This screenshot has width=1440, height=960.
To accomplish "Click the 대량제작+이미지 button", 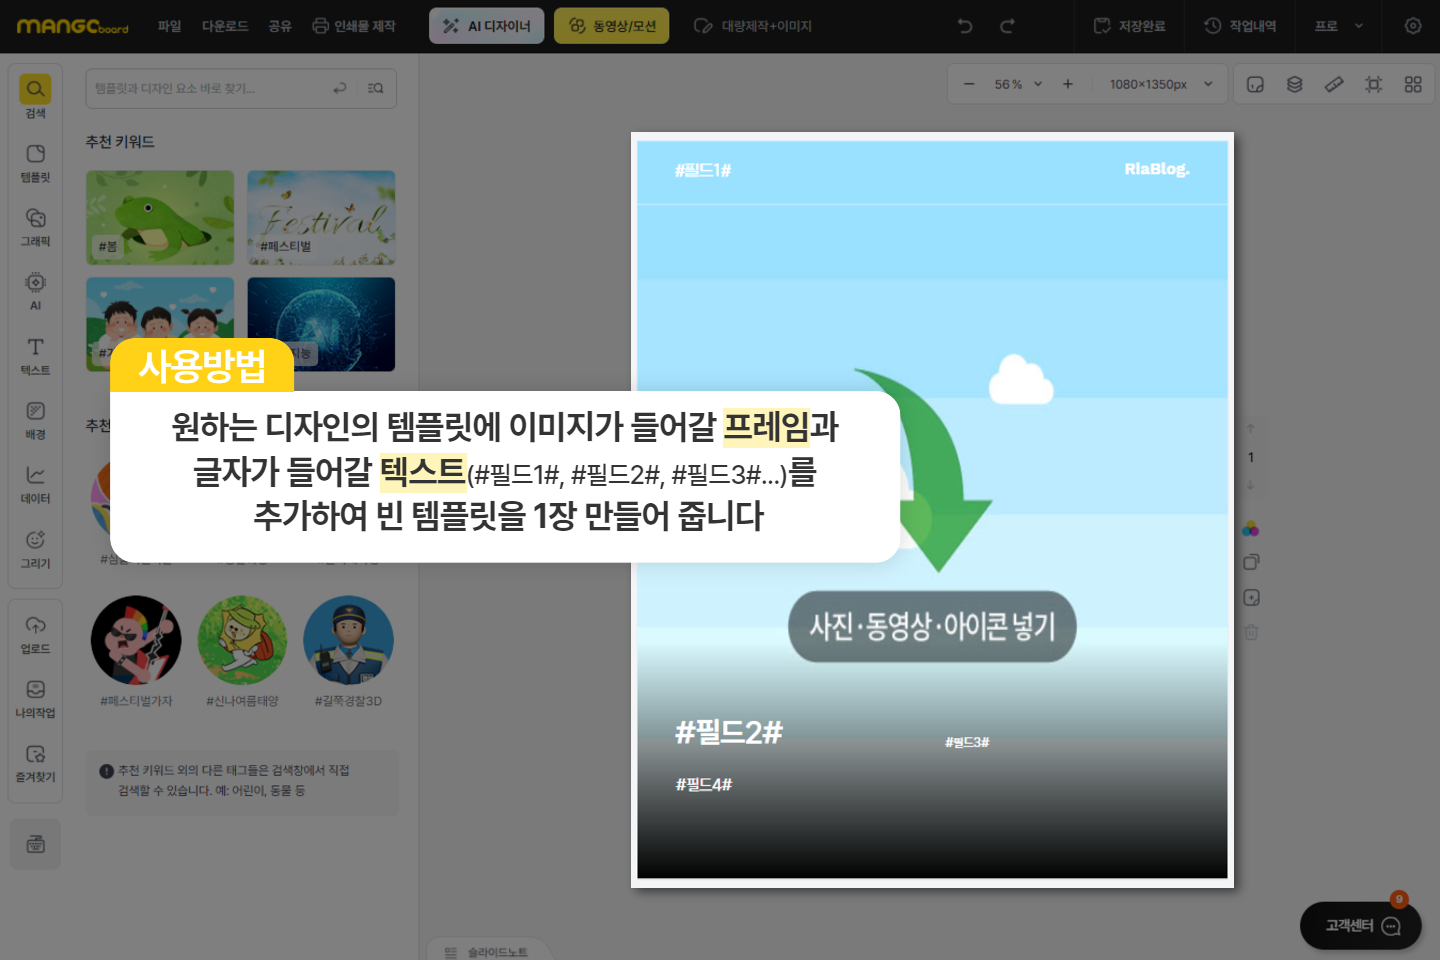I will 753,26.
